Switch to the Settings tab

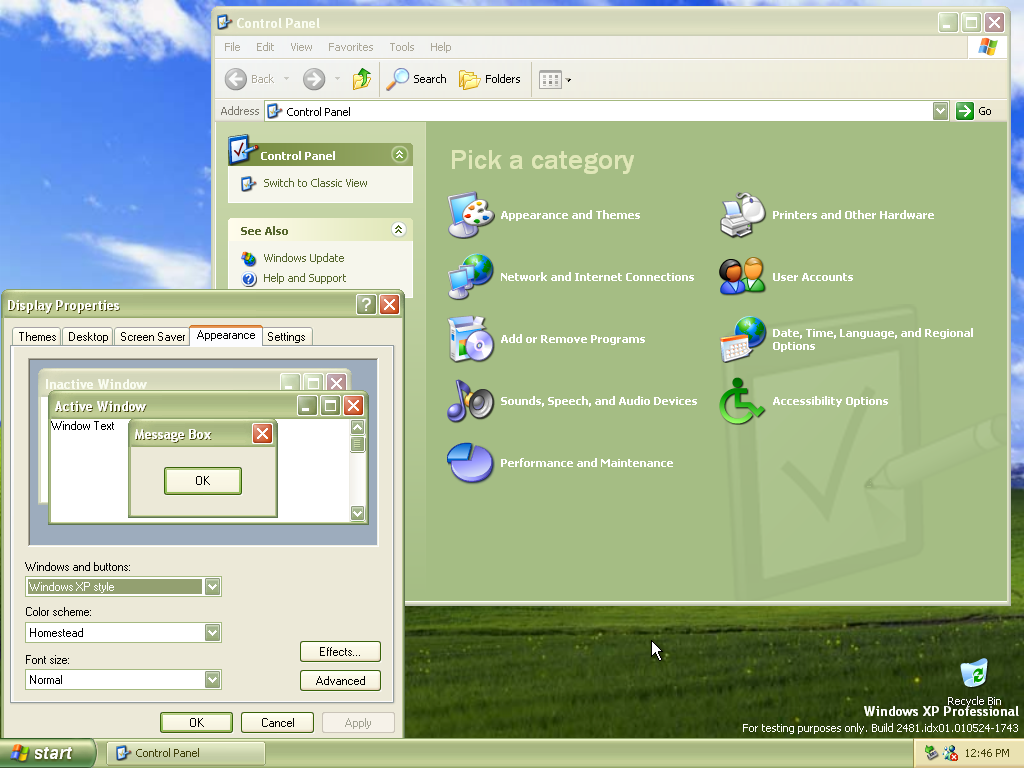pyautogui.click(x=286, y=336)
